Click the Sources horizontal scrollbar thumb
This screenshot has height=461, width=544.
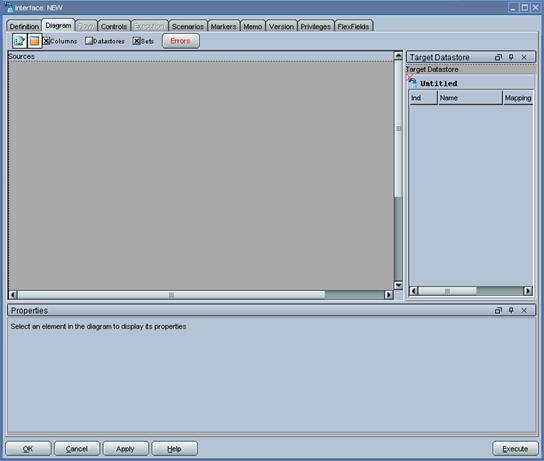(171, 295)
